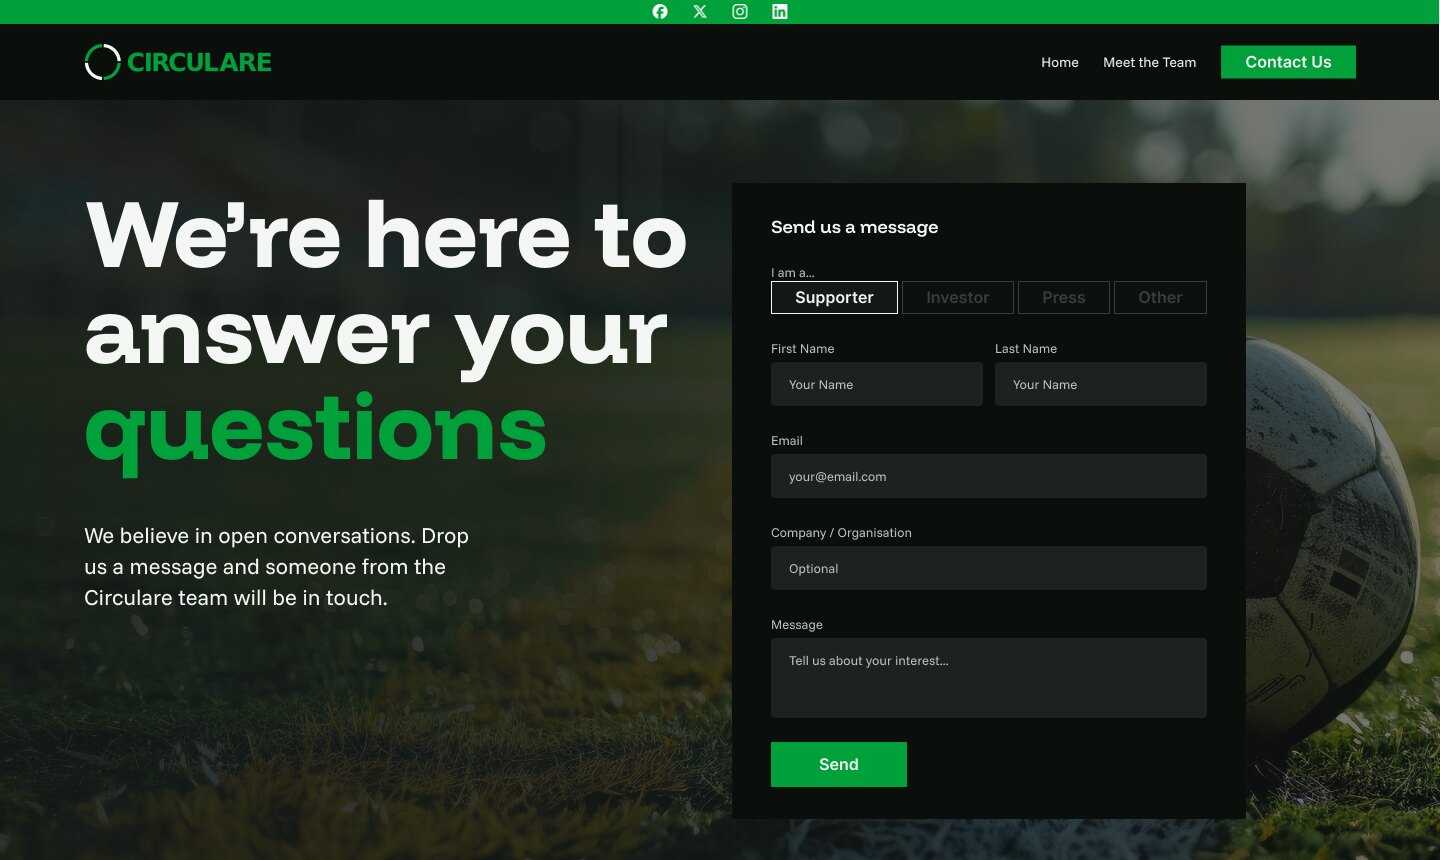This screenshot has width=1440, height=860.
Task: Click the "I am a..." label
Action: tap(793, 272)
